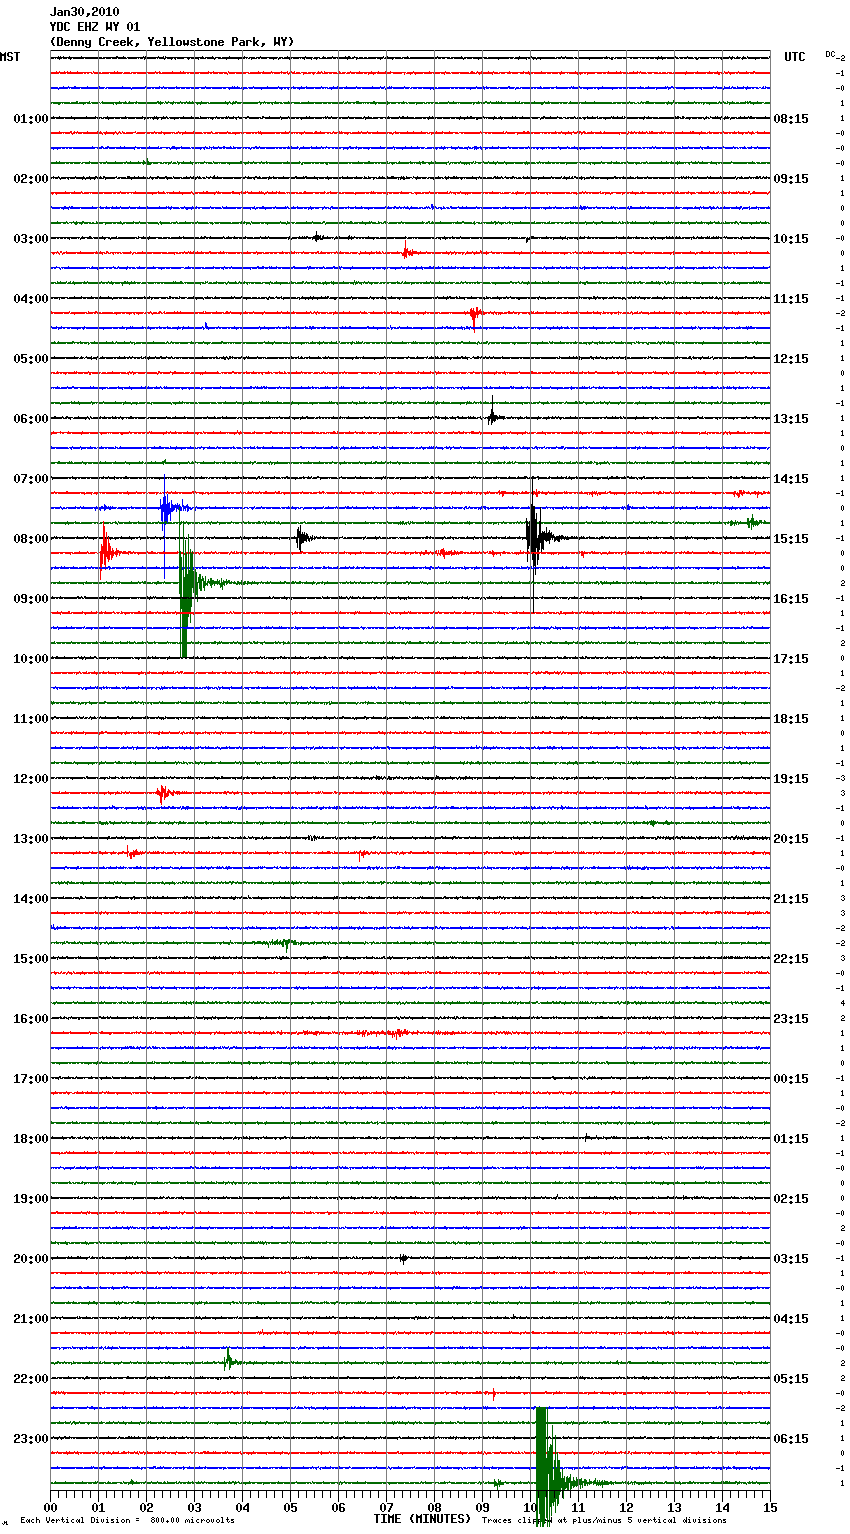Click the "04:15" UTC time label
The width and height of the screenshot is (850, 1534).
pos(791,1319)
